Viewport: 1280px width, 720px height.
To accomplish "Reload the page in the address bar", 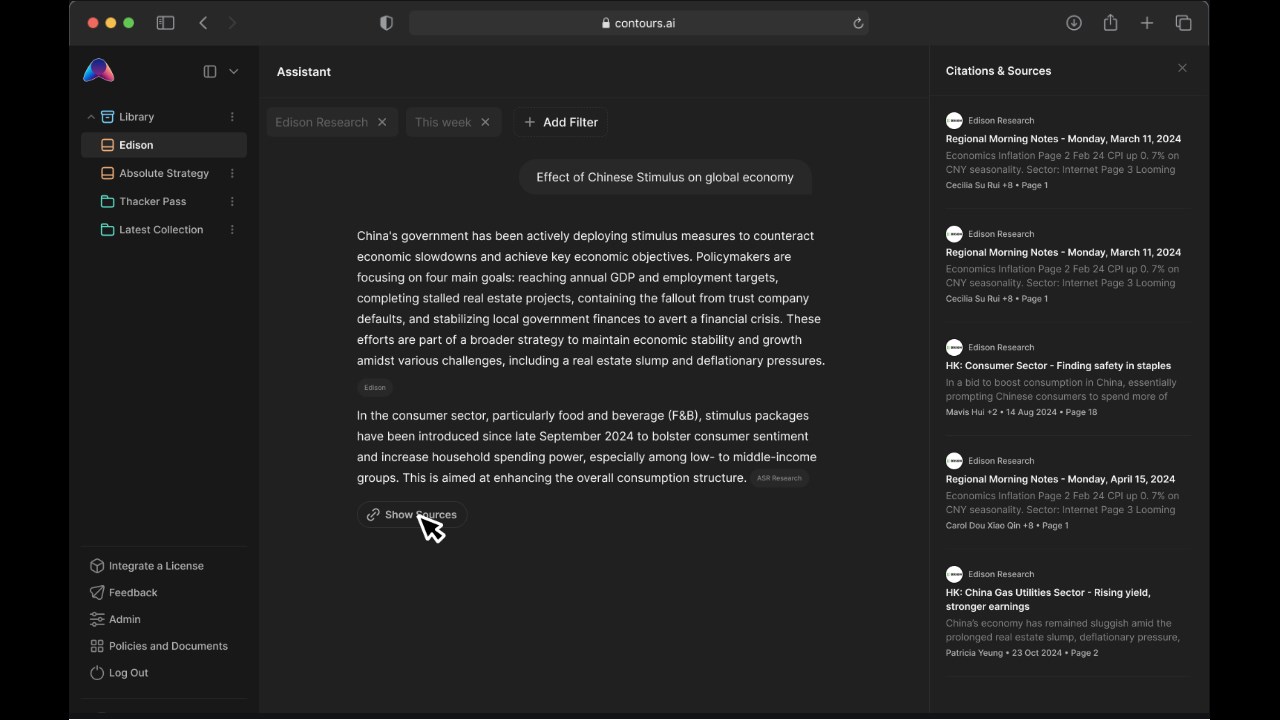I will coord(858,23).
